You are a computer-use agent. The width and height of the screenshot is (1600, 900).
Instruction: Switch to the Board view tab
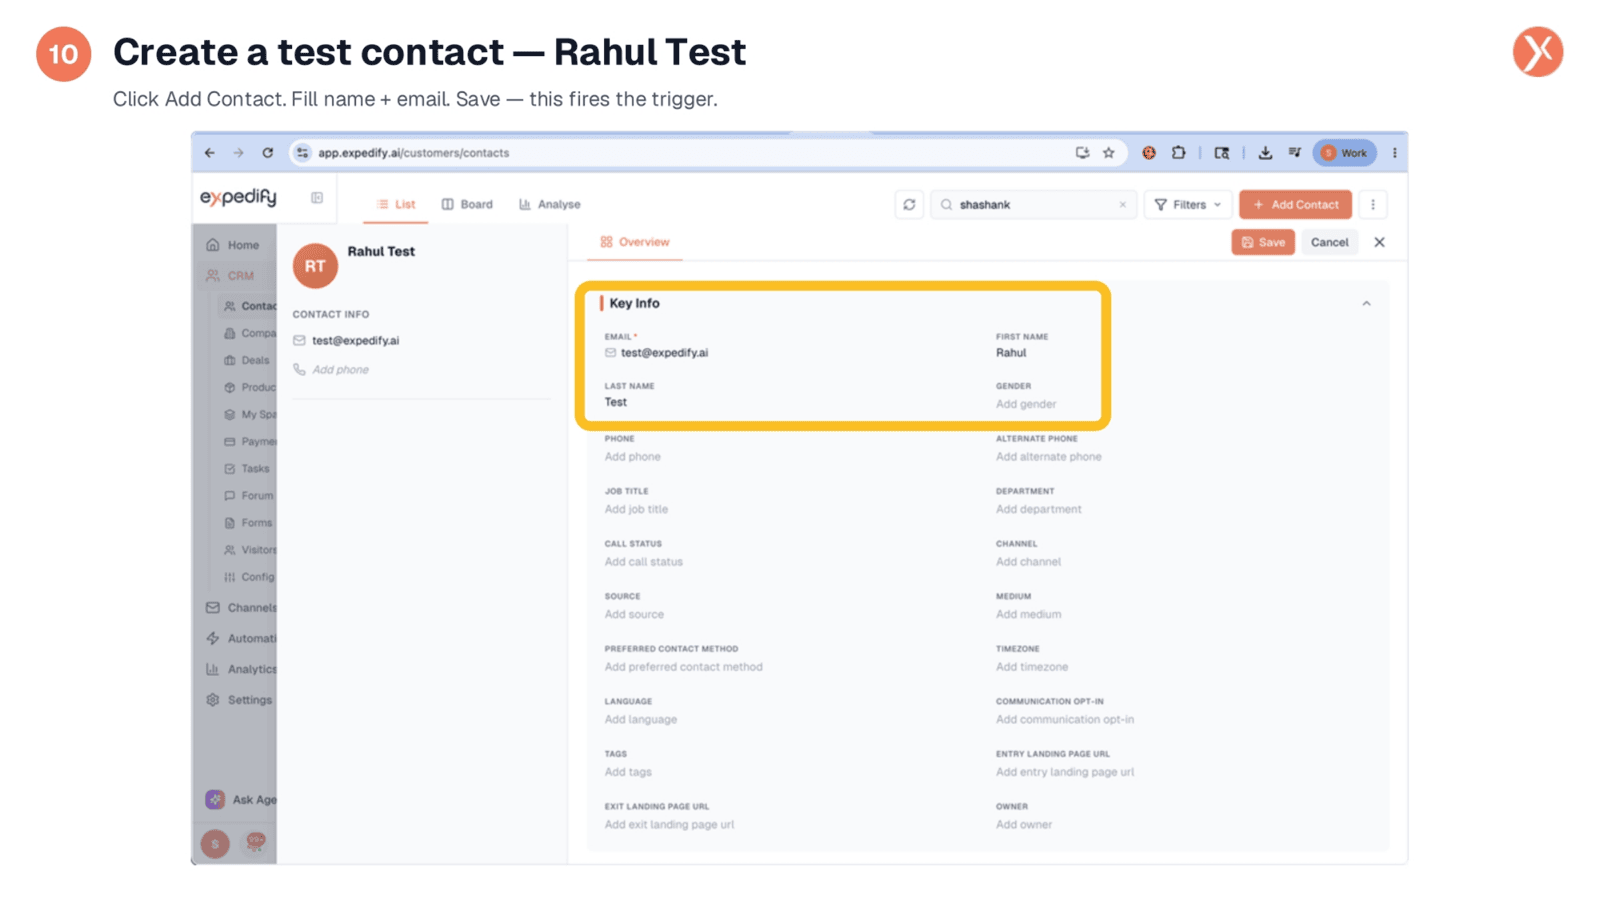(467, 204)
